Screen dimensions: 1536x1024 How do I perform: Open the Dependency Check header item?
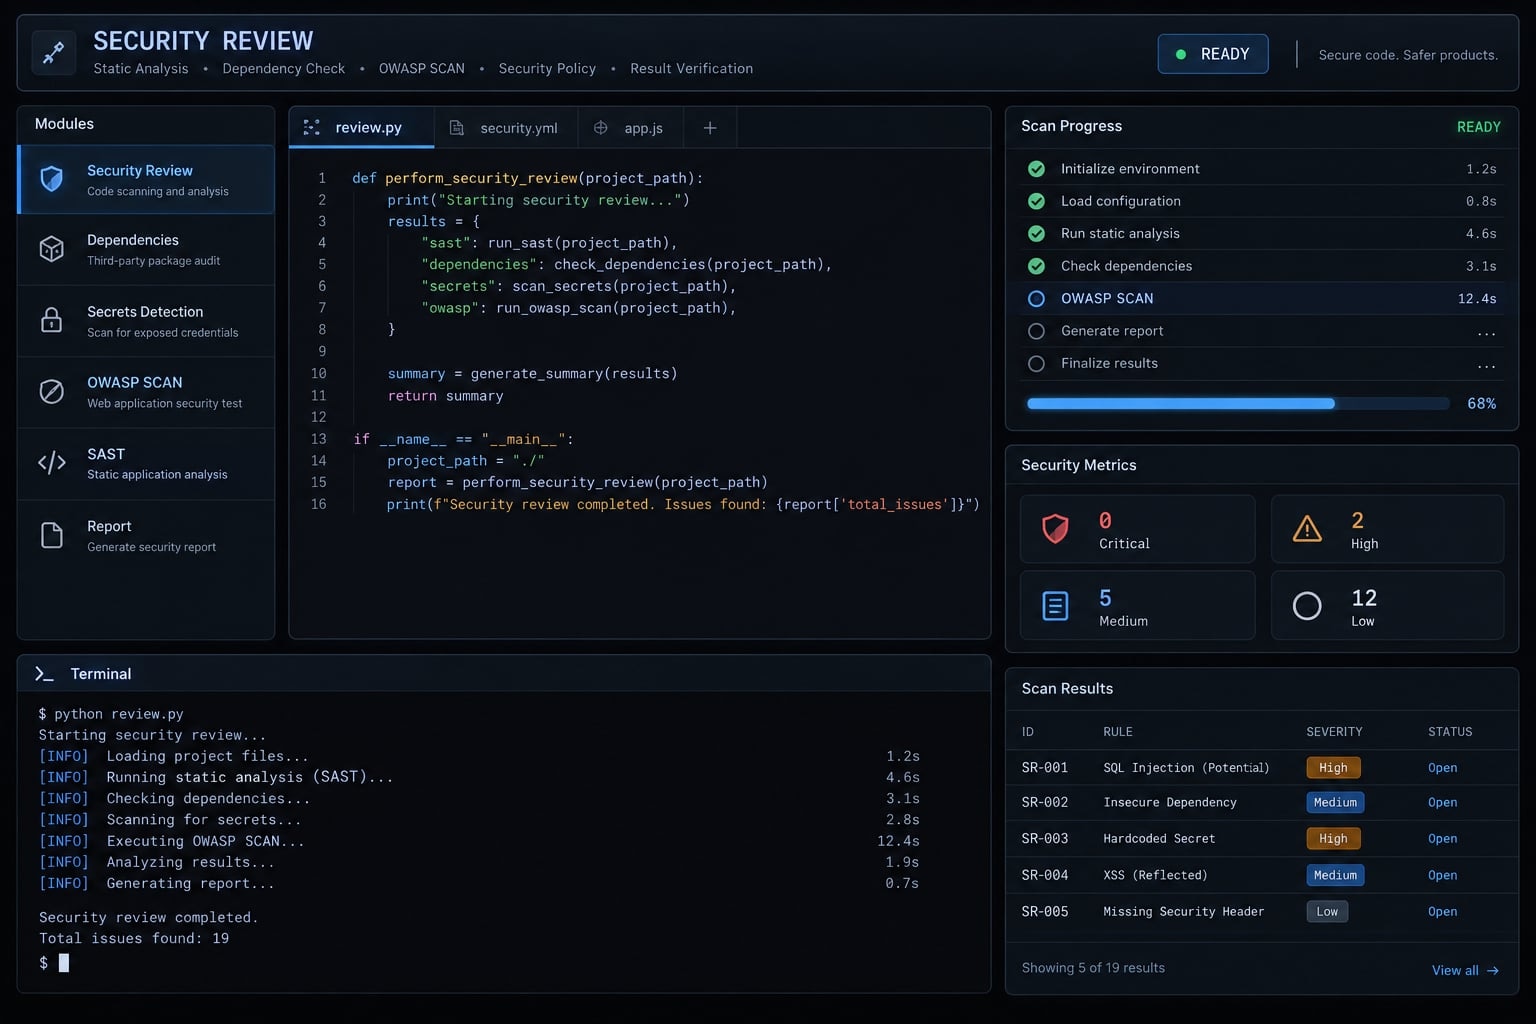coord(283,68)
